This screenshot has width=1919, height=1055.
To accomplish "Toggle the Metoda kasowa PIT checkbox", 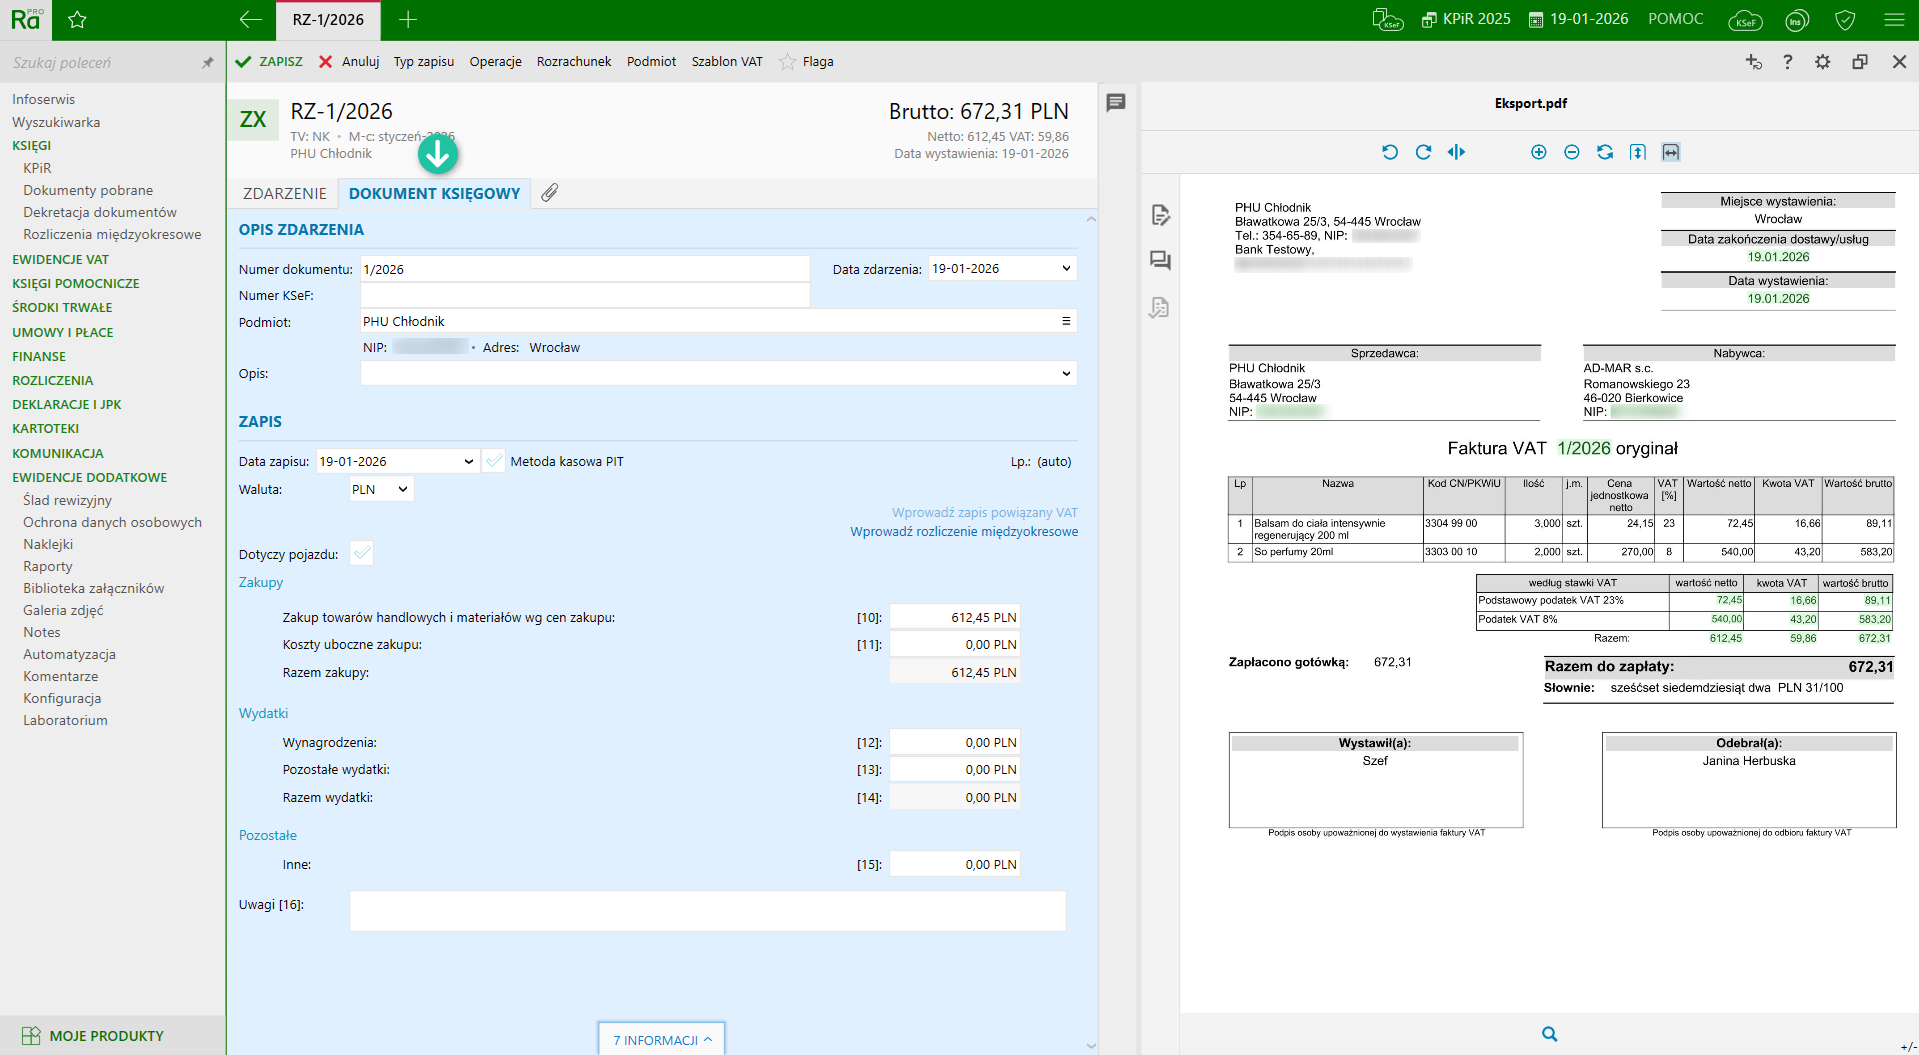I will [x=495, y=461].
